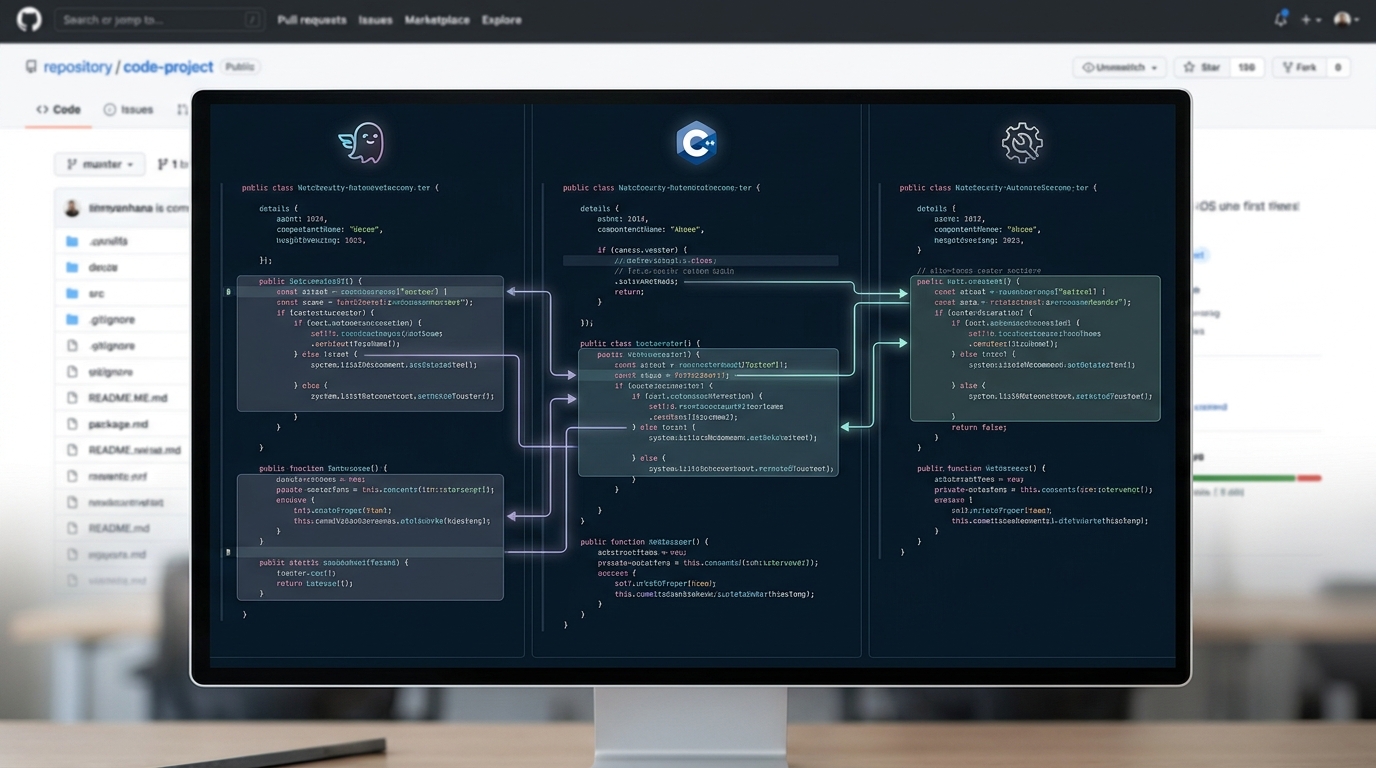Select the Public visibility badge
This screenshot has height=768, width=1376.
point(240,67)
